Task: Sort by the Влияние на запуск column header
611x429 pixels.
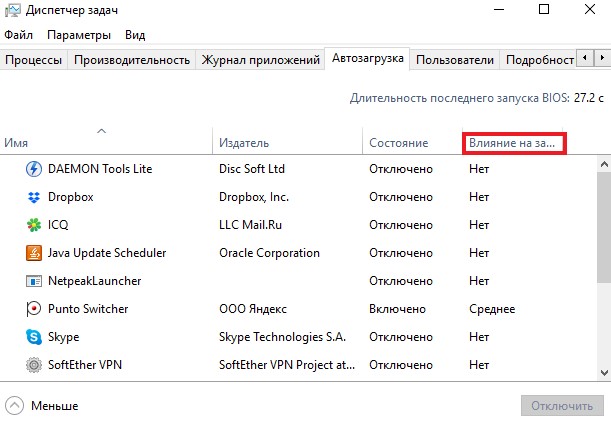Action: 512,143
